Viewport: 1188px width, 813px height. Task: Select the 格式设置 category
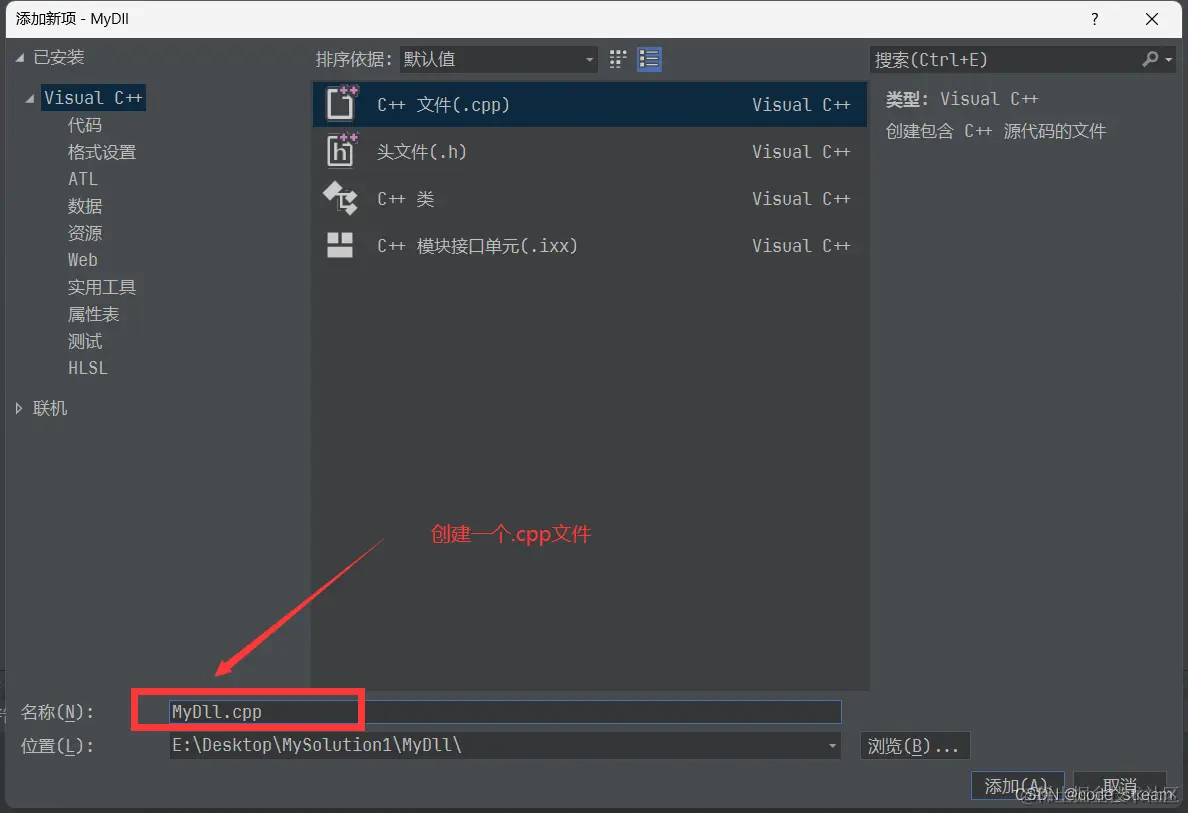tap(102, 152)
